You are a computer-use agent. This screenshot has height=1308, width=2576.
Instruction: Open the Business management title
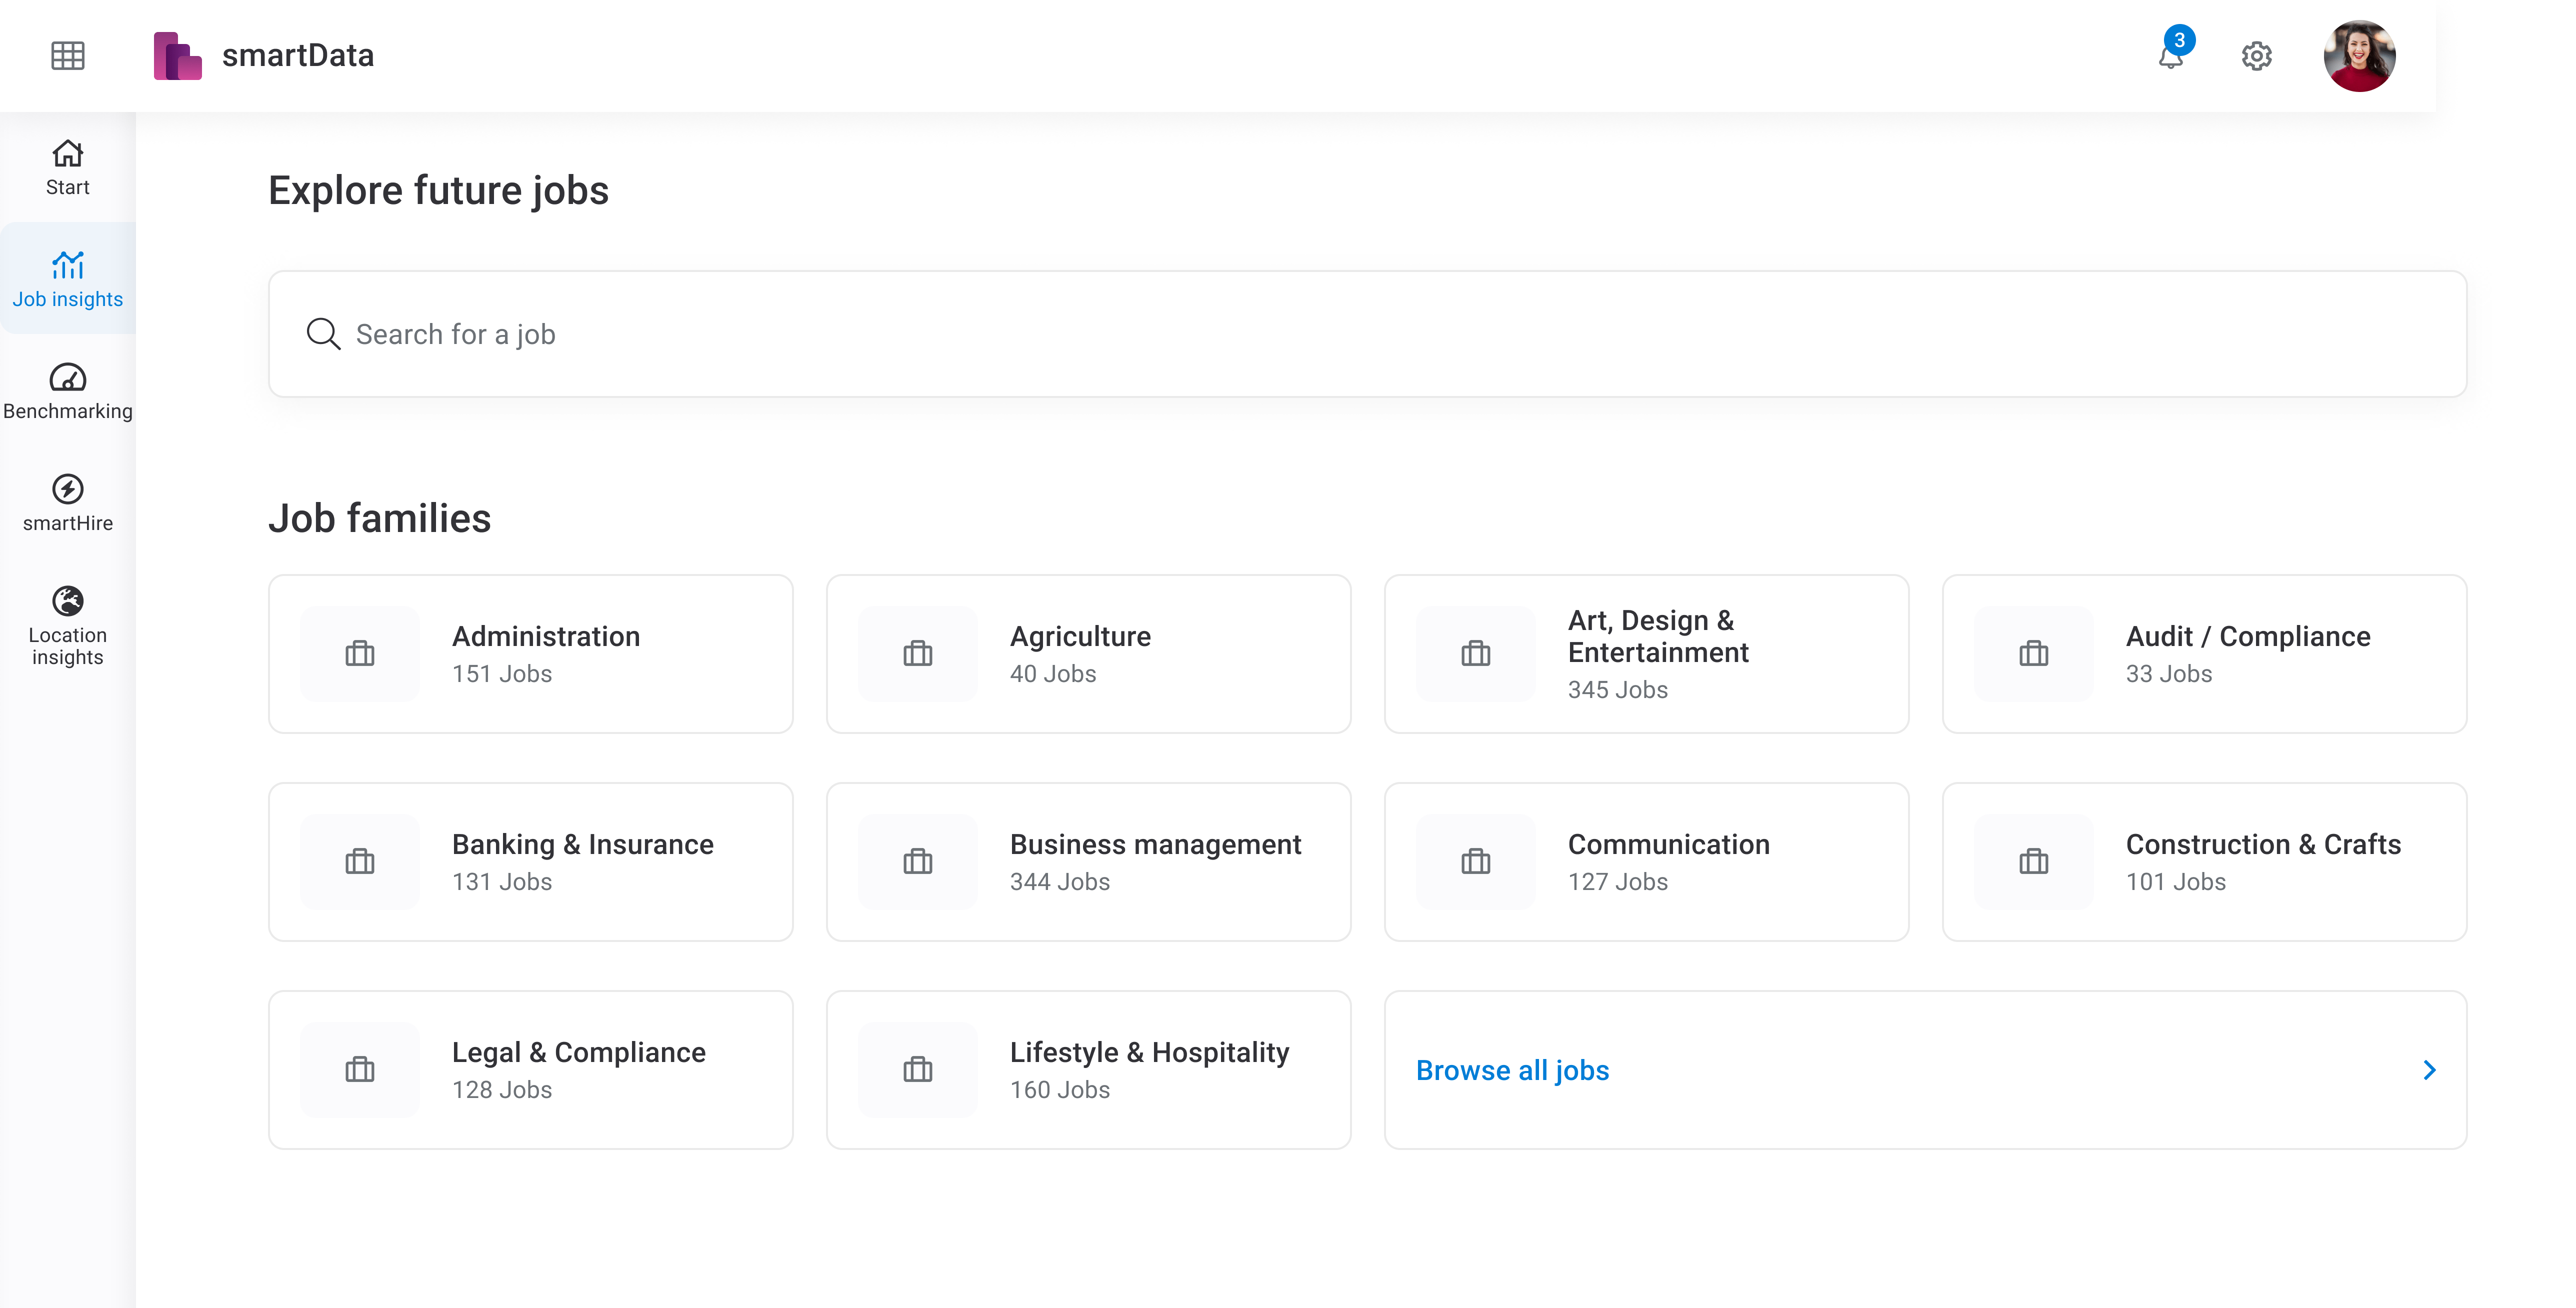(1155, 844)
